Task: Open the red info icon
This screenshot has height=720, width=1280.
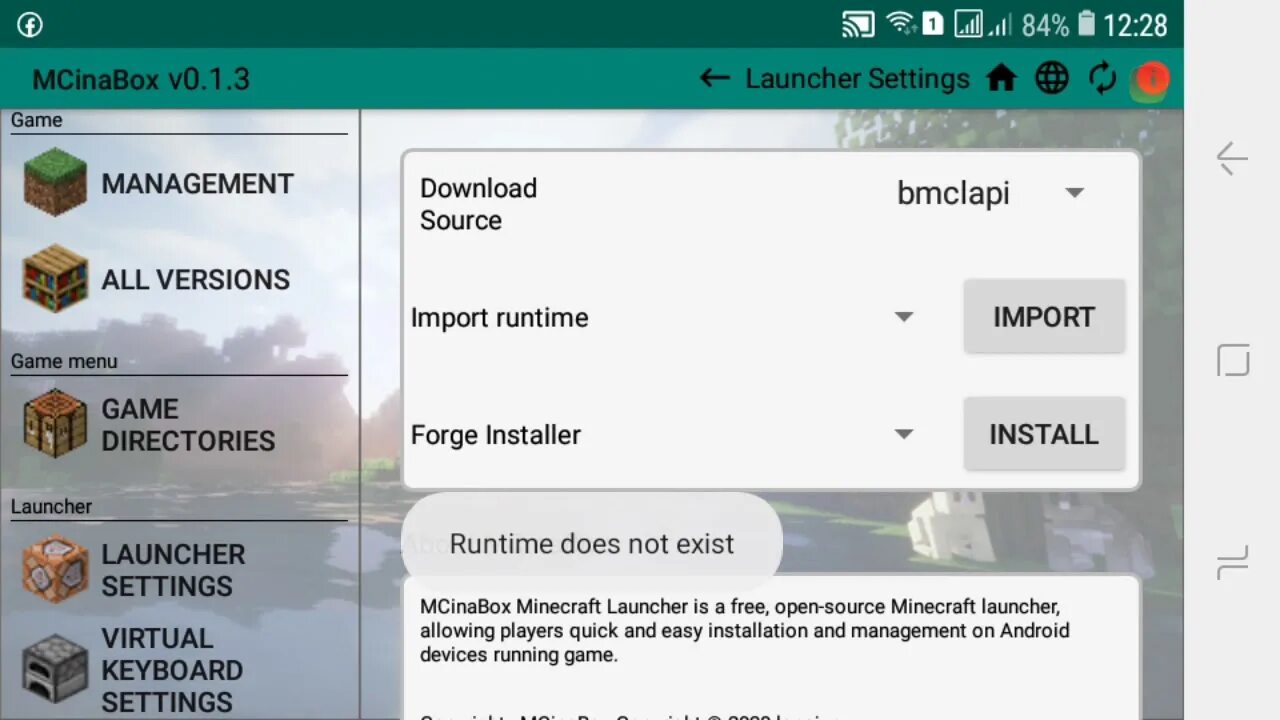Action: [1152, 78]
